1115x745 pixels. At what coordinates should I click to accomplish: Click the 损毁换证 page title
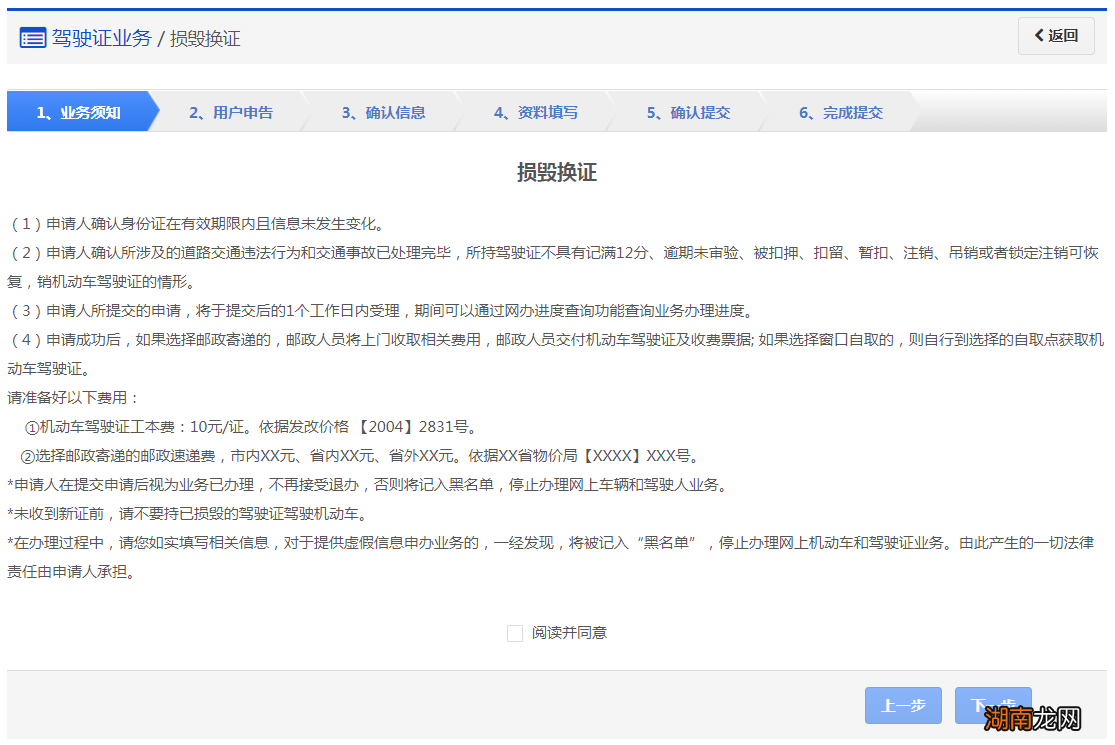[556, 171]
